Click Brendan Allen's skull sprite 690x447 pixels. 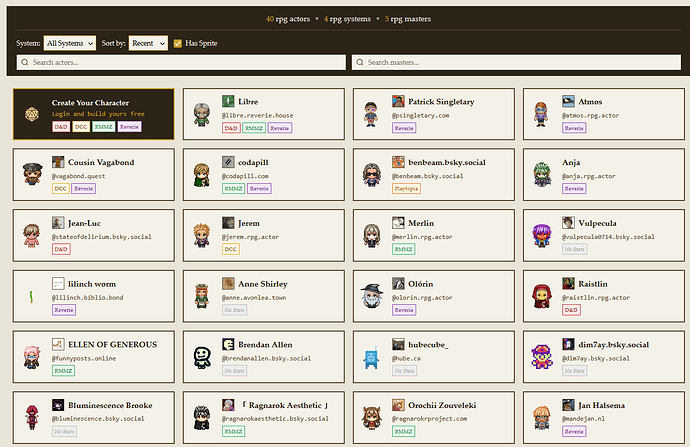[202, 356]
